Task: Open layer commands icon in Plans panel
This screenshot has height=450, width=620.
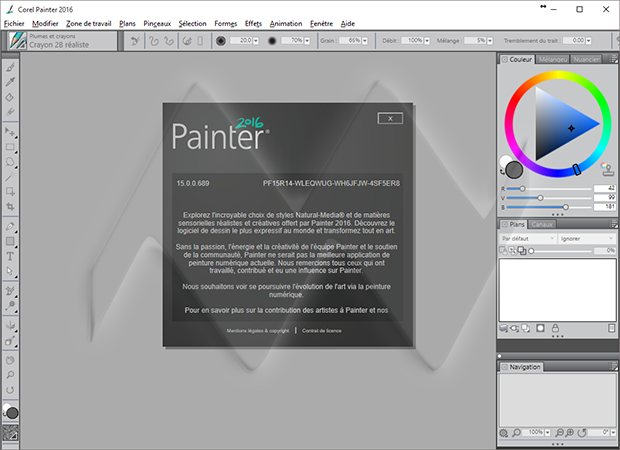Action: click(x=503, y=328)
